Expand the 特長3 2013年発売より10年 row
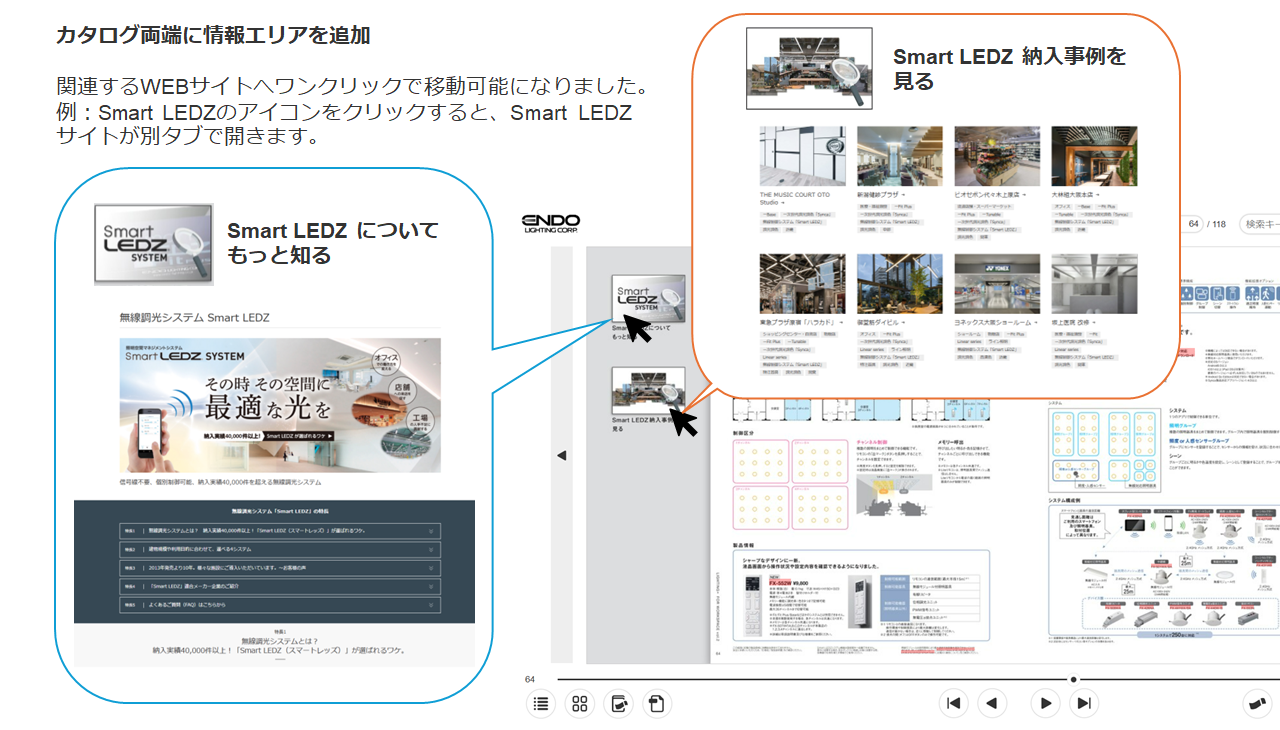1280x730 pixels. pyautogui.click(x=280, y=568)
